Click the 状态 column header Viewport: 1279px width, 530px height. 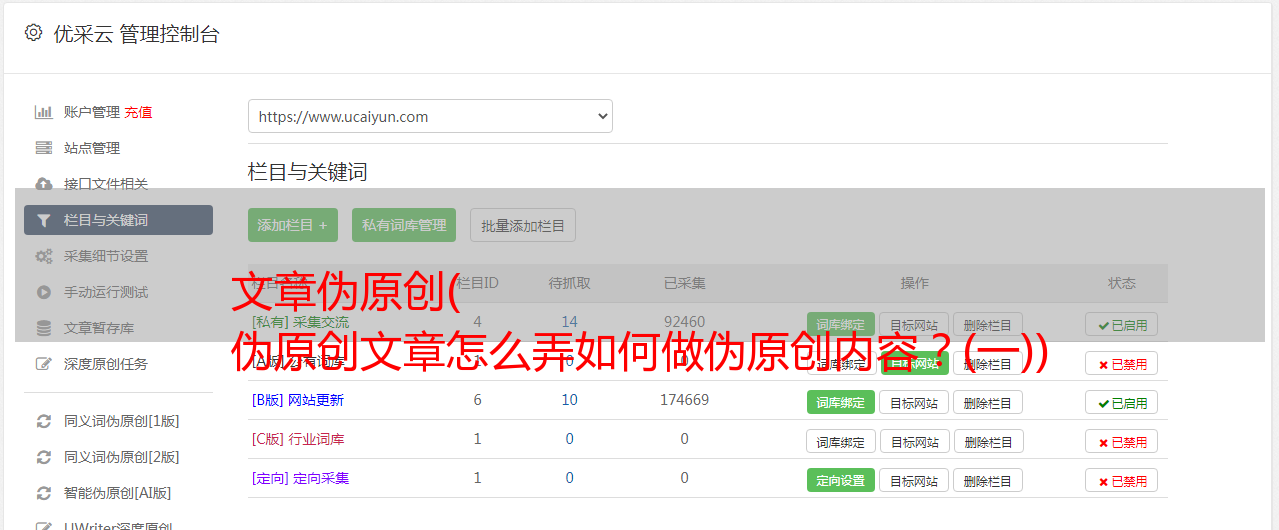[1122, 283]
